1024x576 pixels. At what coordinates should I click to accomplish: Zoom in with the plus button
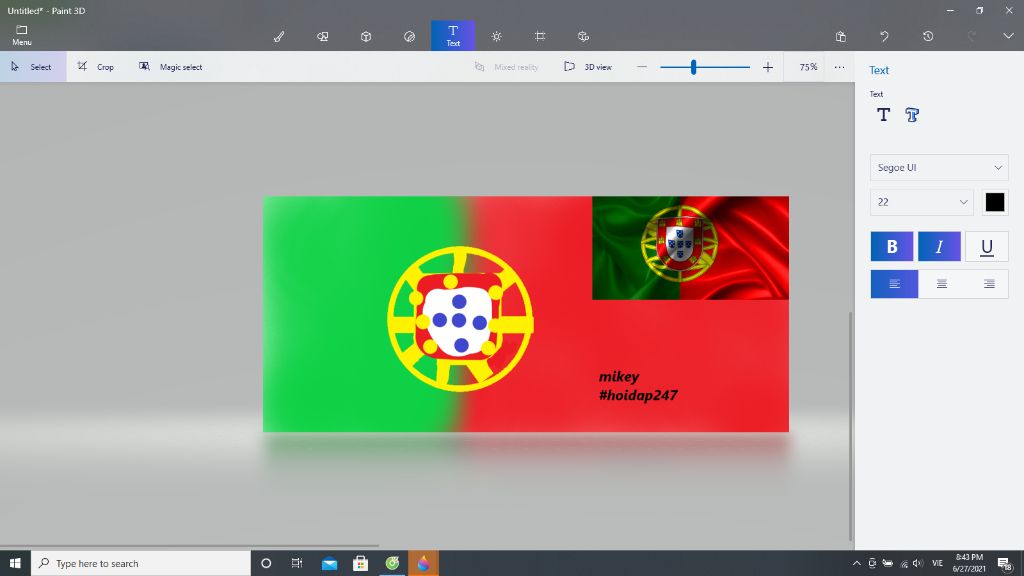coord(768,67)
